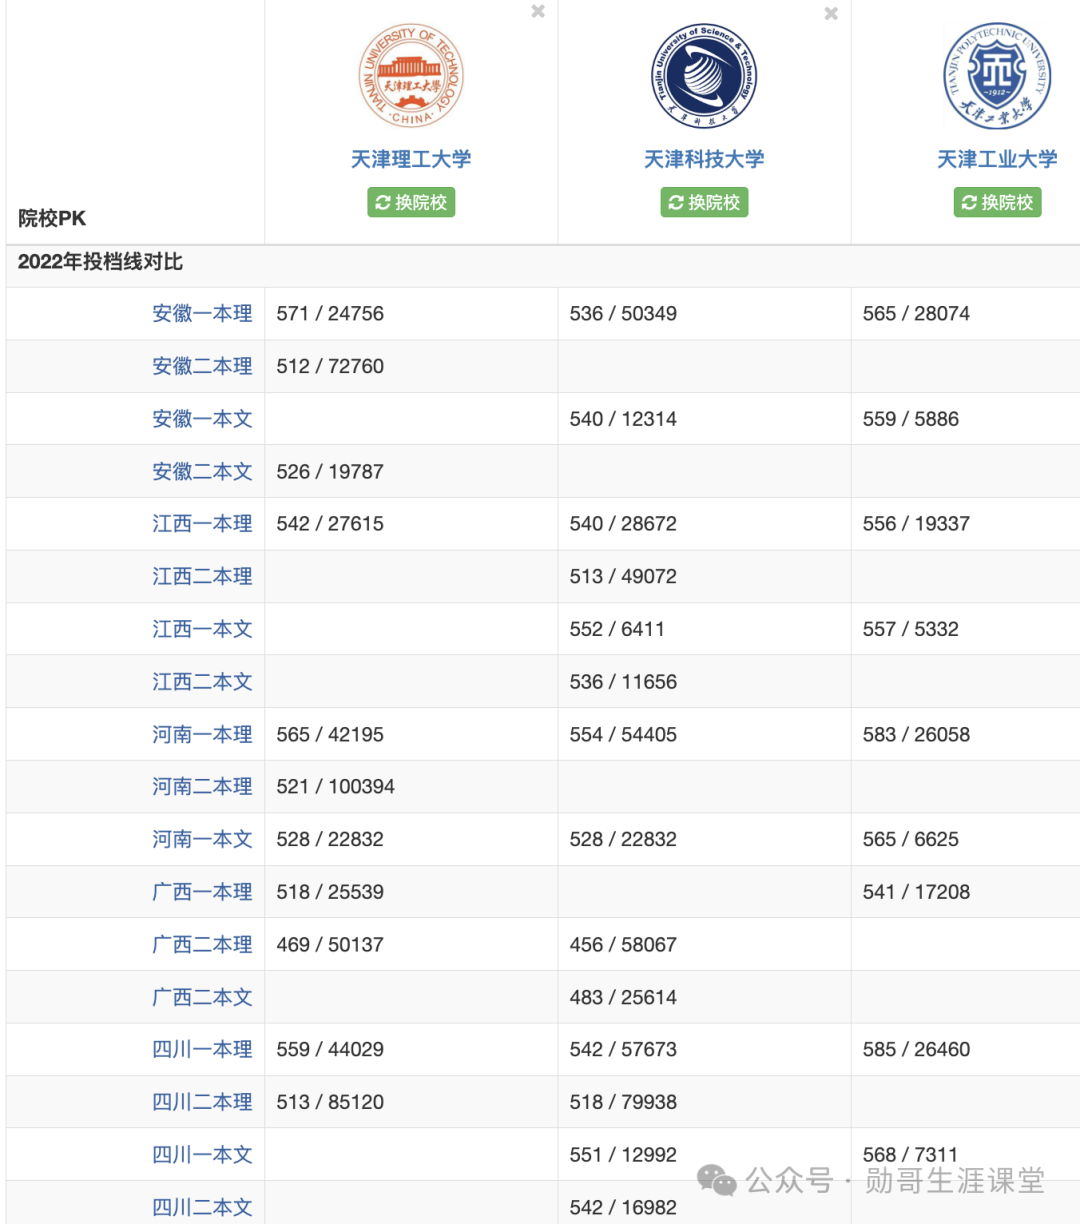1080x1224 pixels.
Task: Select the 安徽一本理 row link
Action: tap(202, 313)
